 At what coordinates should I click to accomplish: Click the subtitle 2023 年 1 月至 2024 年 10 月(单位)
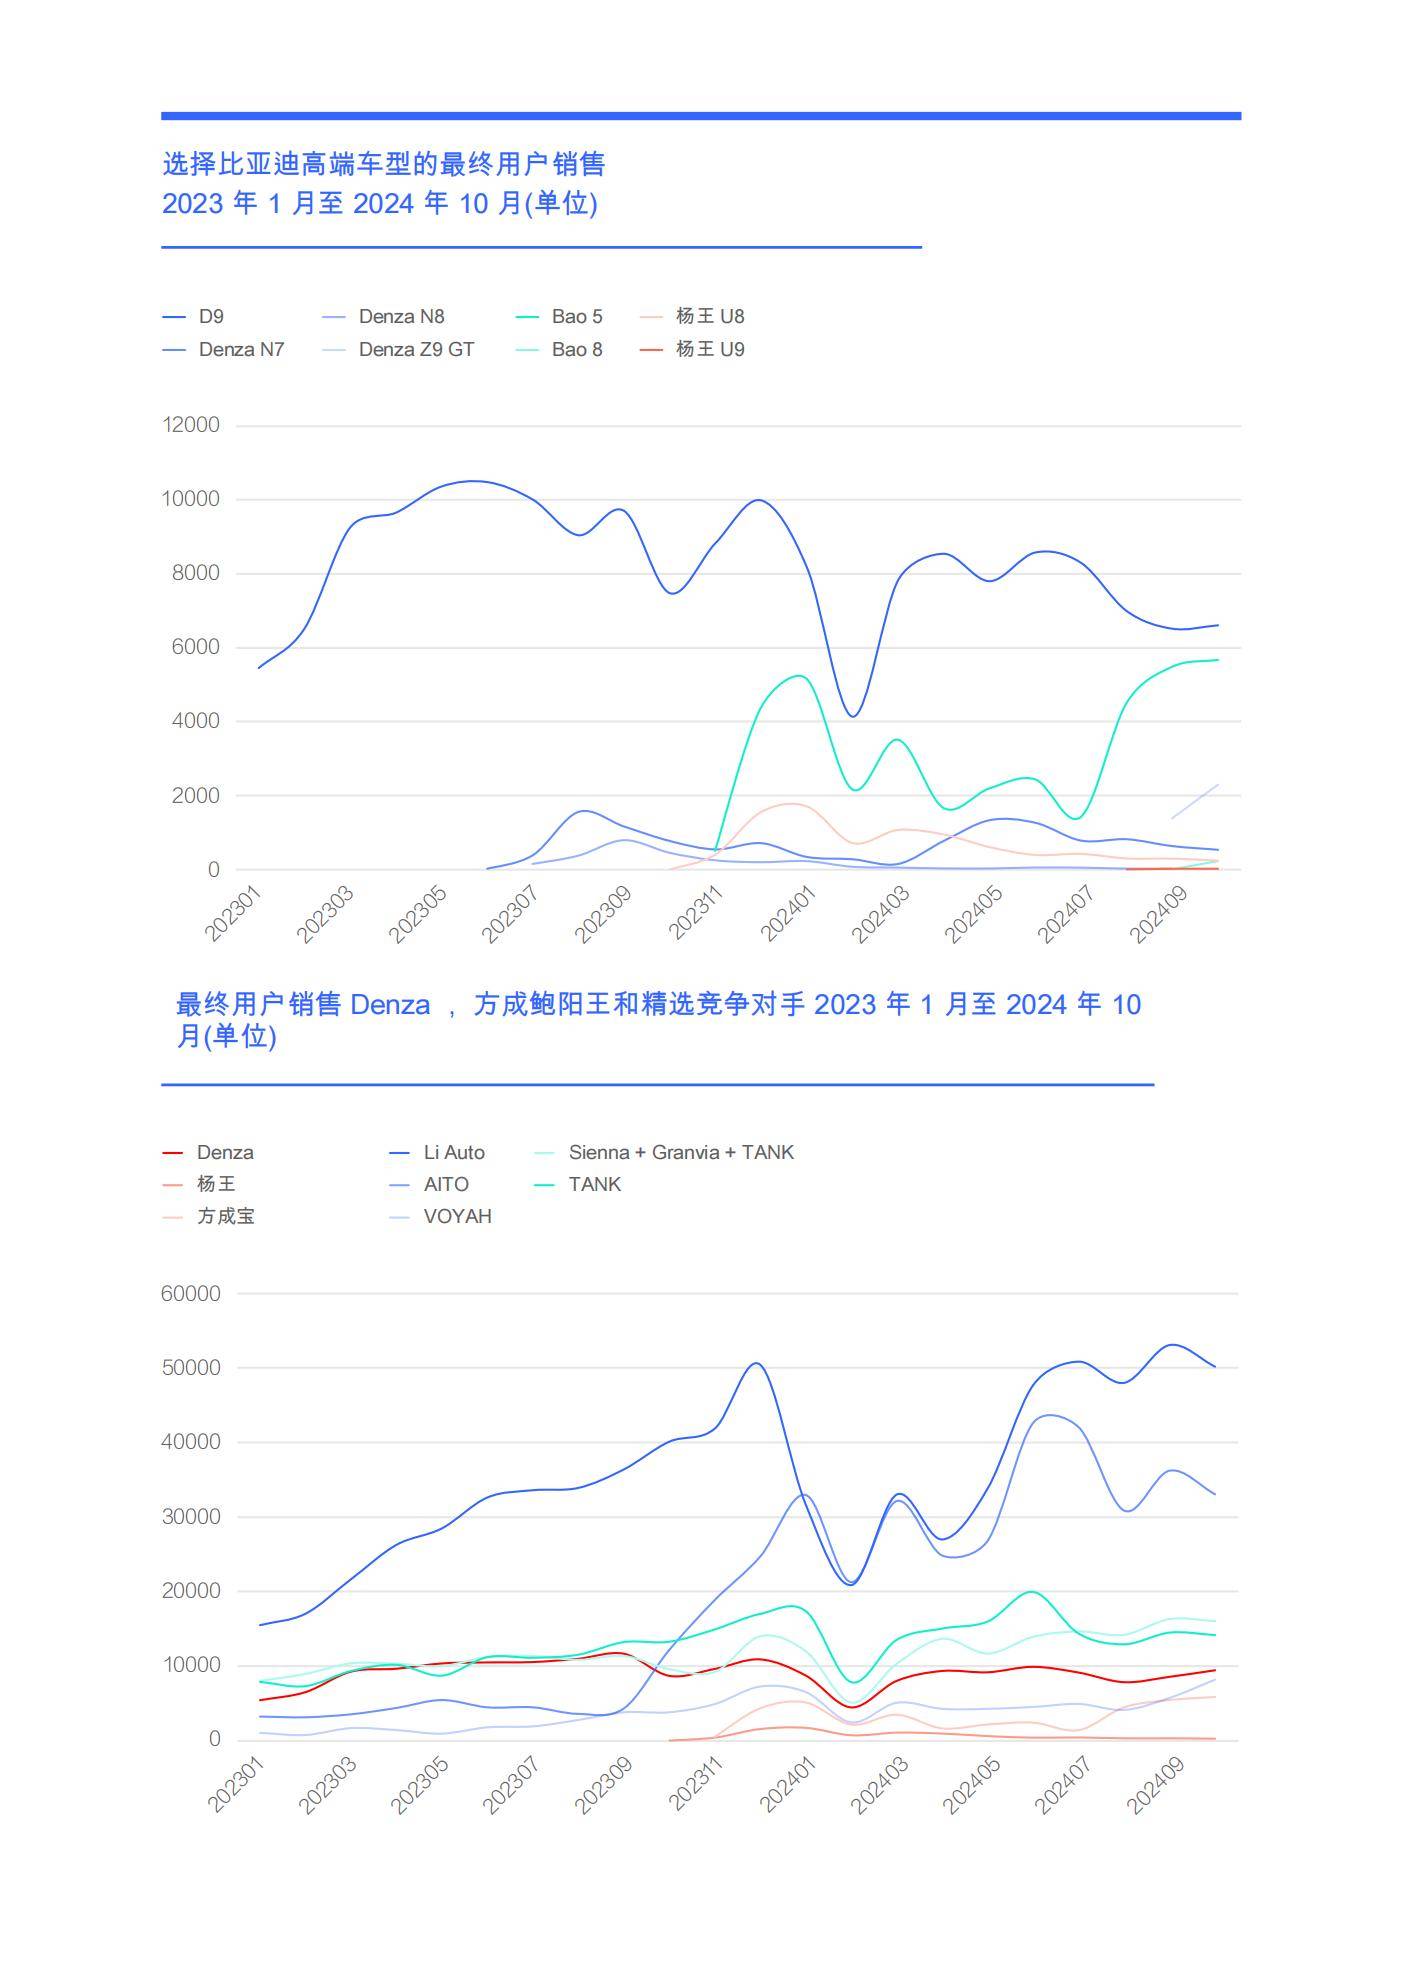click(380, 203)
